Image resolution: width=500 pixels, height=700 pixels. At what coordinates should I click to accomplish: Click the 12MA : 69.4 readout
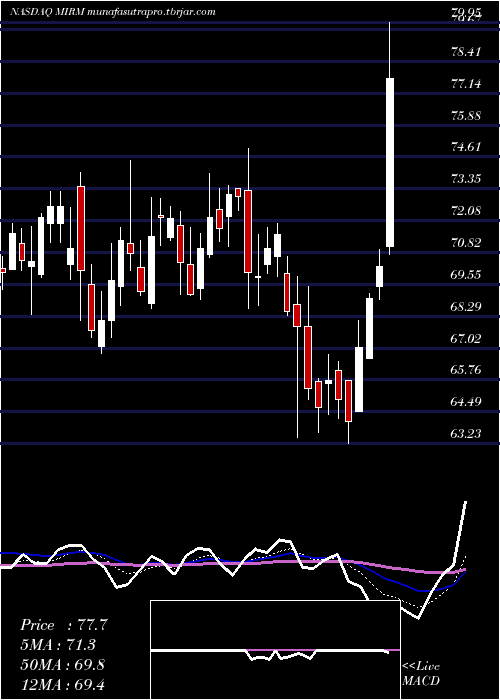click(x=63, y=684)
